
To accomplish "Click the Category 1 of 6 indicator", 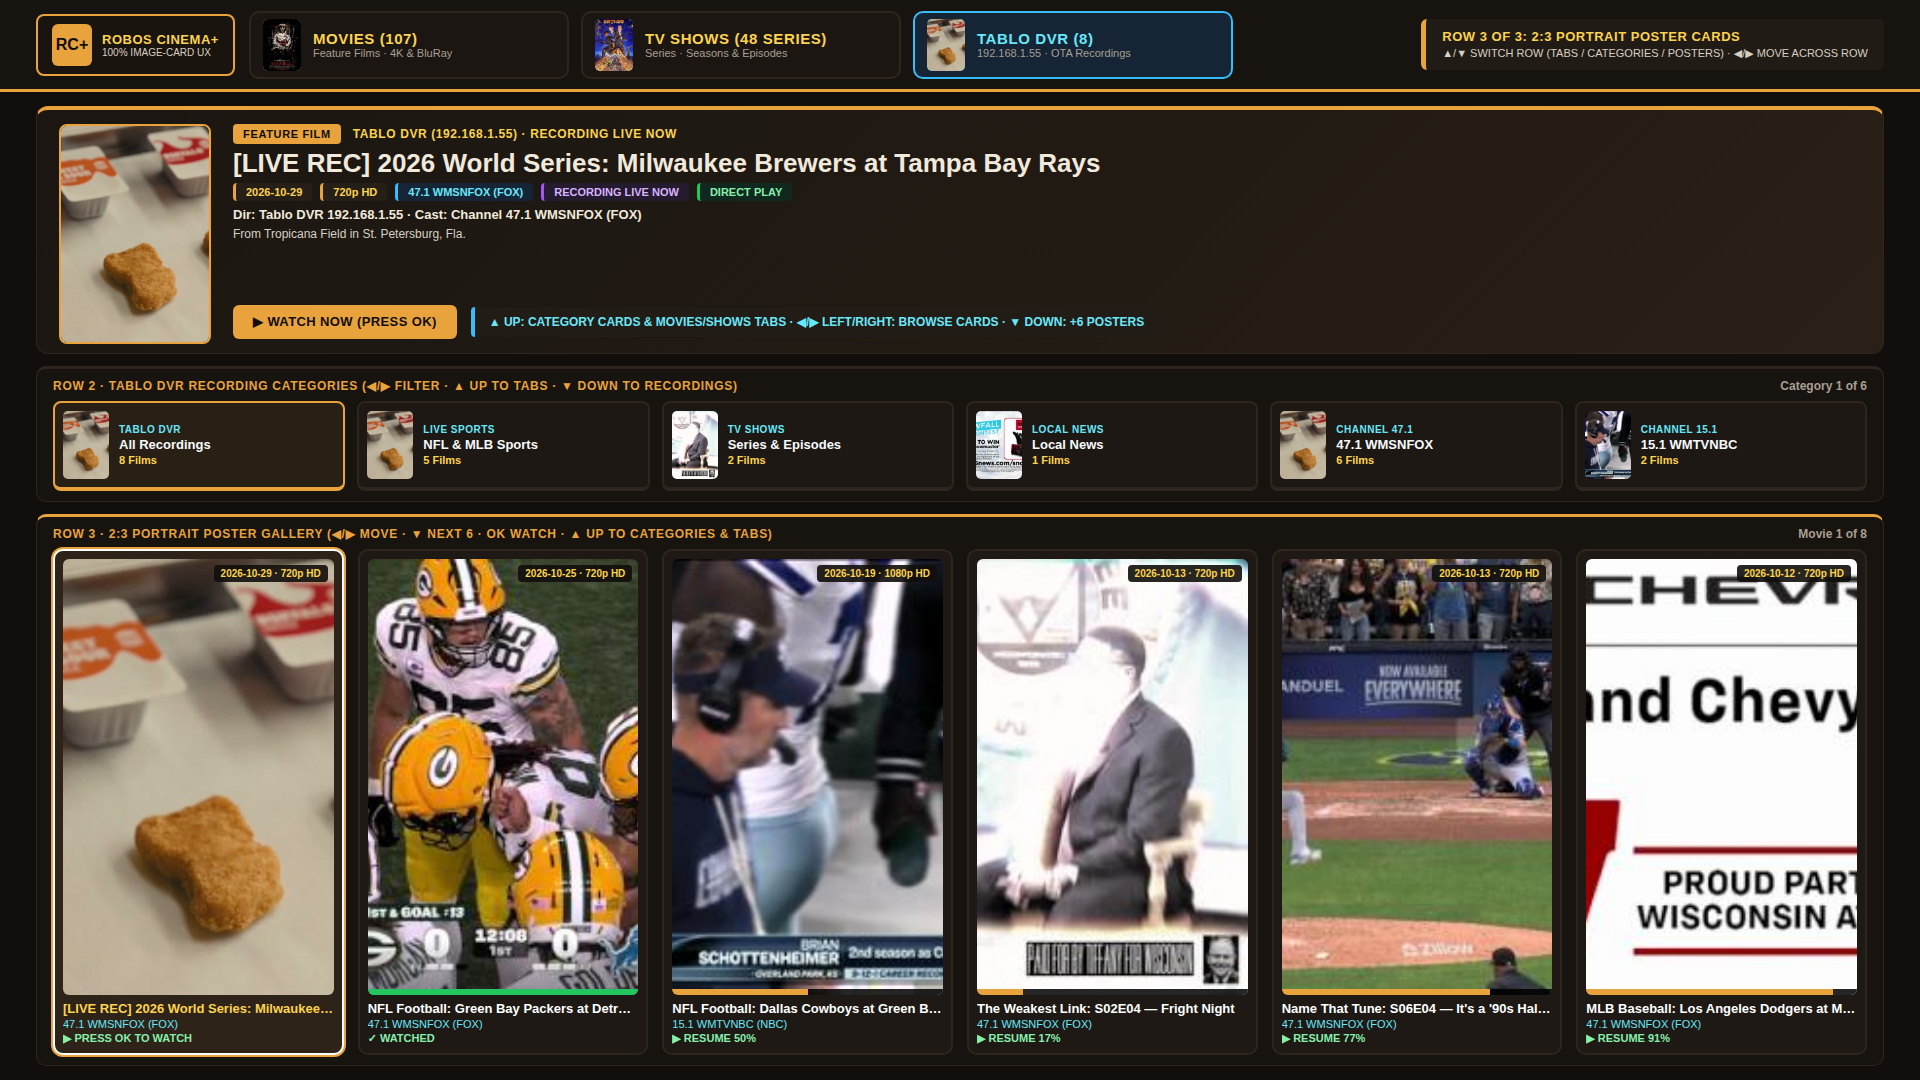I will tap(1823, 386).
